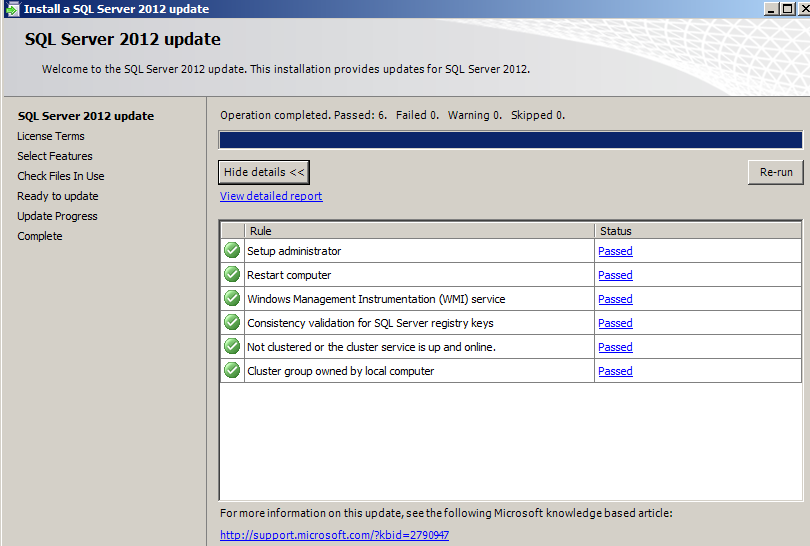Click the check icon for Consistency validation rule

[x=232, y=322]
